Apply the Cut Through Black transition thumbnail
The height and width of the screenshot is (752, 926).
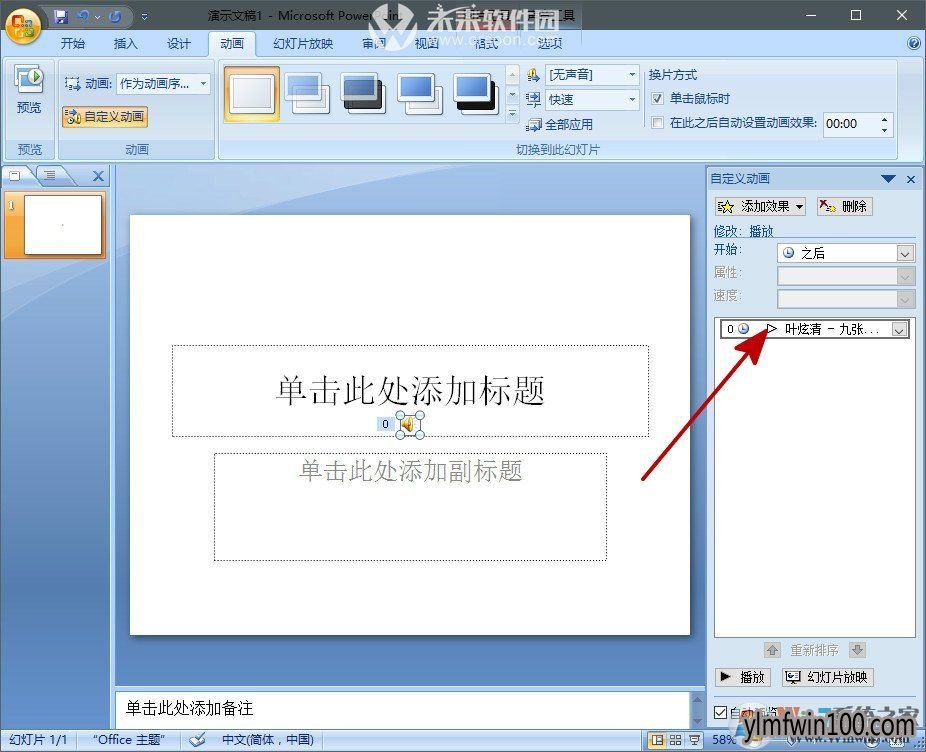click(x=475, y=93)
